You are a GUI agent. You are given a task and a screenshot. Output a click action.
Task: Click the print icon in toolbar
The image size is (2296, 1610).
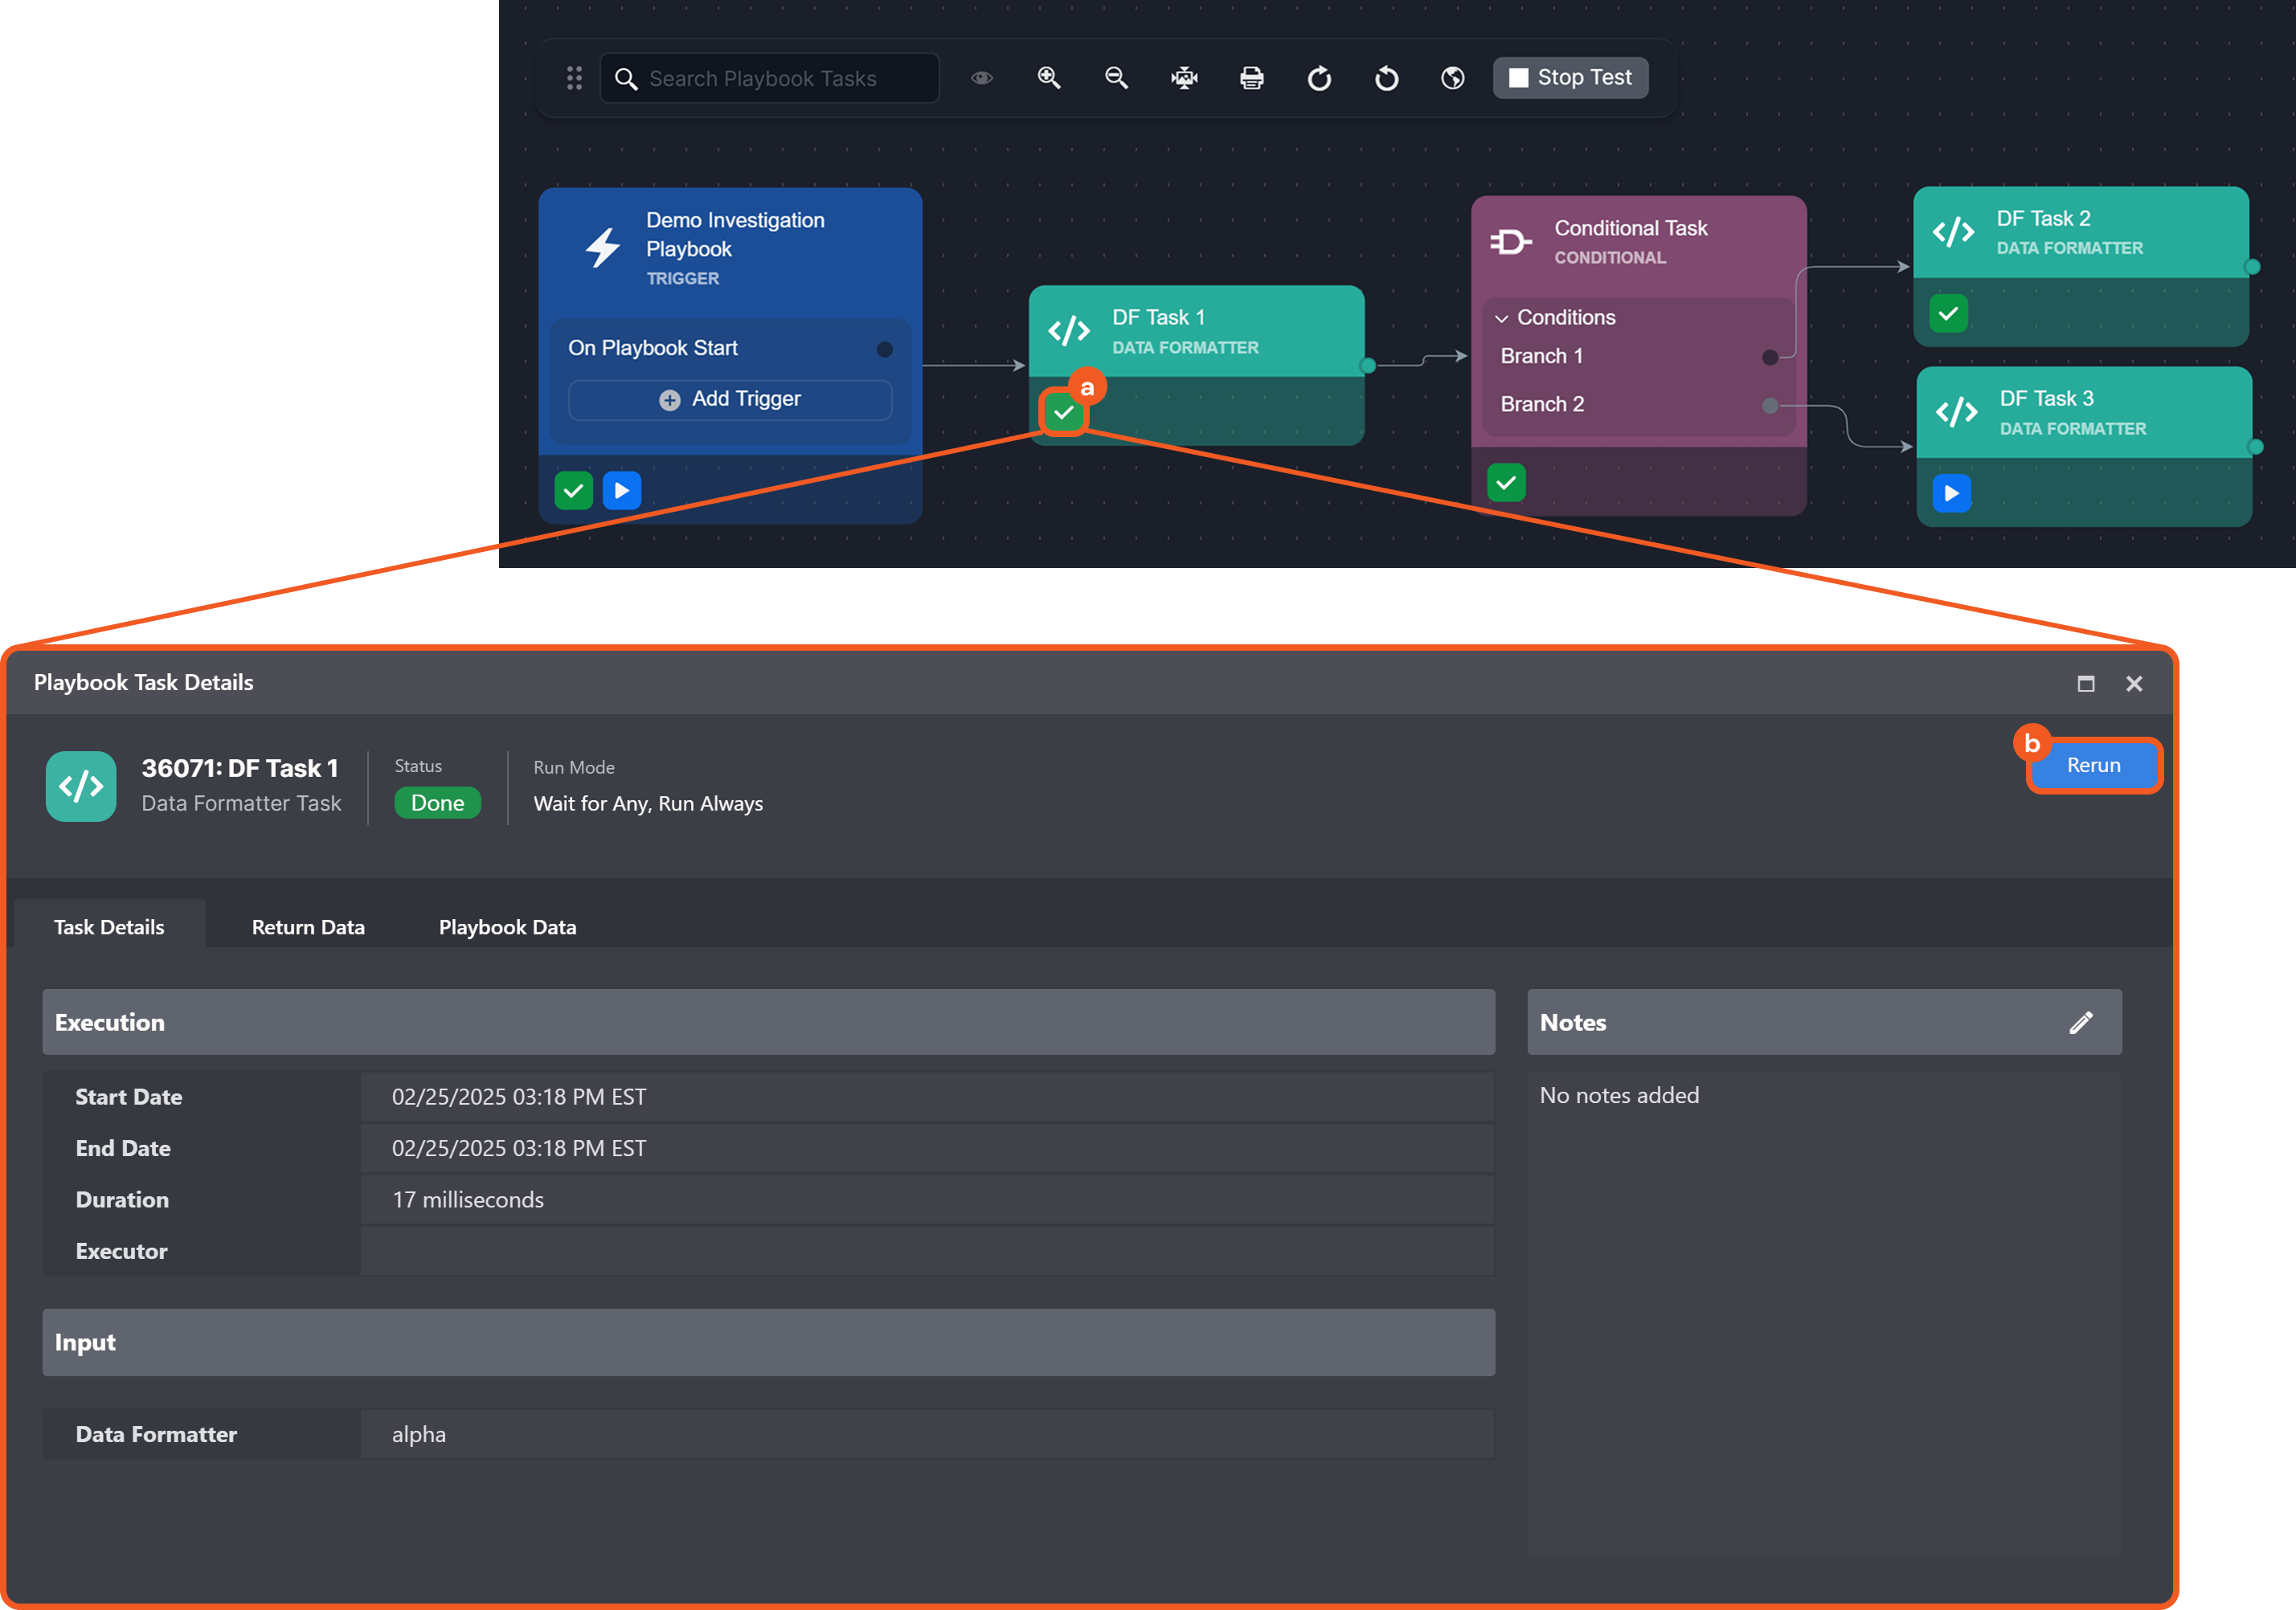(x=1251, y=78)
